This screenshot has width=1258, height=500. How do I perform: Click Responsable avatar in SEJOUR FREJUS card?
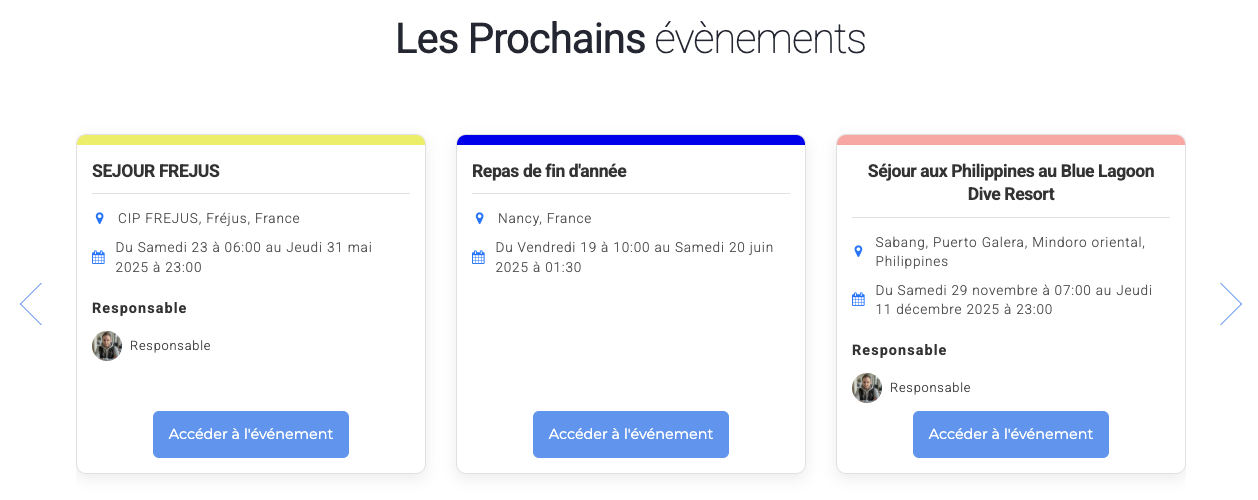pyautogui.click(x=107, y=346)
